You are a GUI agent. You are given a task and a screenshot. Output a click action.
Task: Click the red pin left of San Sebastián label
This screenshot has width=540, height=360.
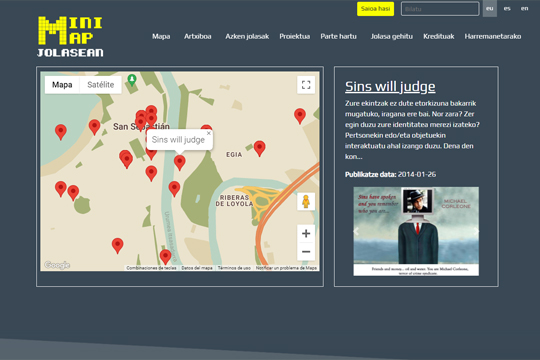pos(94,127)
